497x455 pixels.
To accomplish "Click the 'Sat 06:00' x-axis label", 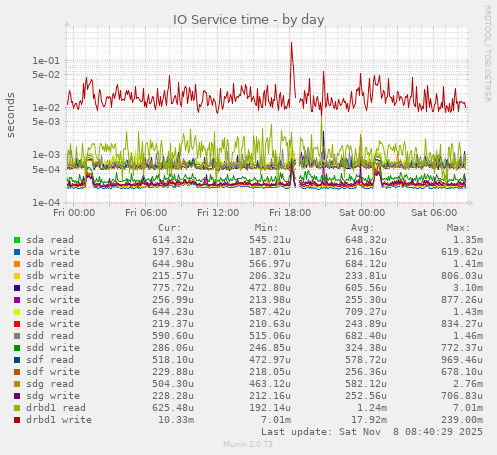I will tap(434, 213).
